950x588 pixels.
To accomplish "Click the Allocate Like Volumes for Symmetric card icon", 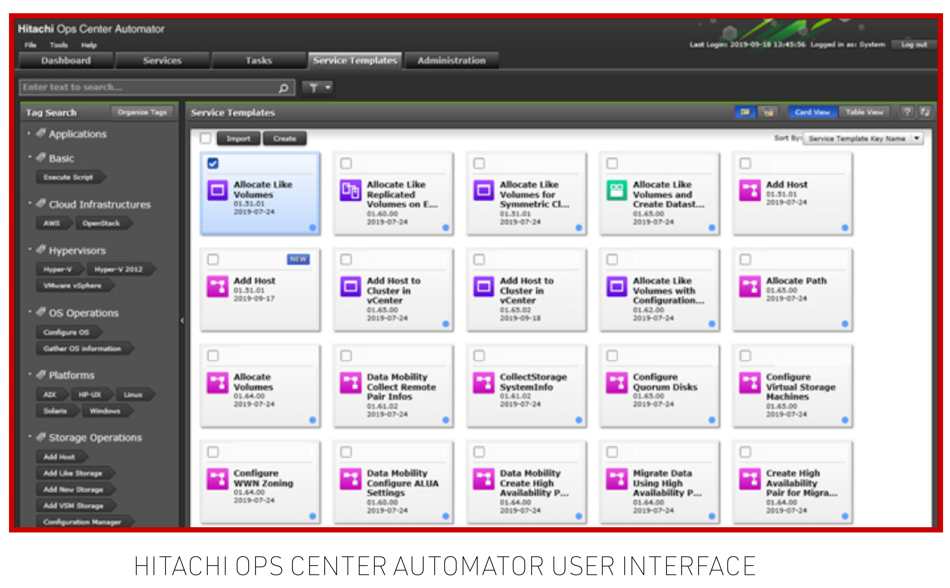I will pos(483,190).
